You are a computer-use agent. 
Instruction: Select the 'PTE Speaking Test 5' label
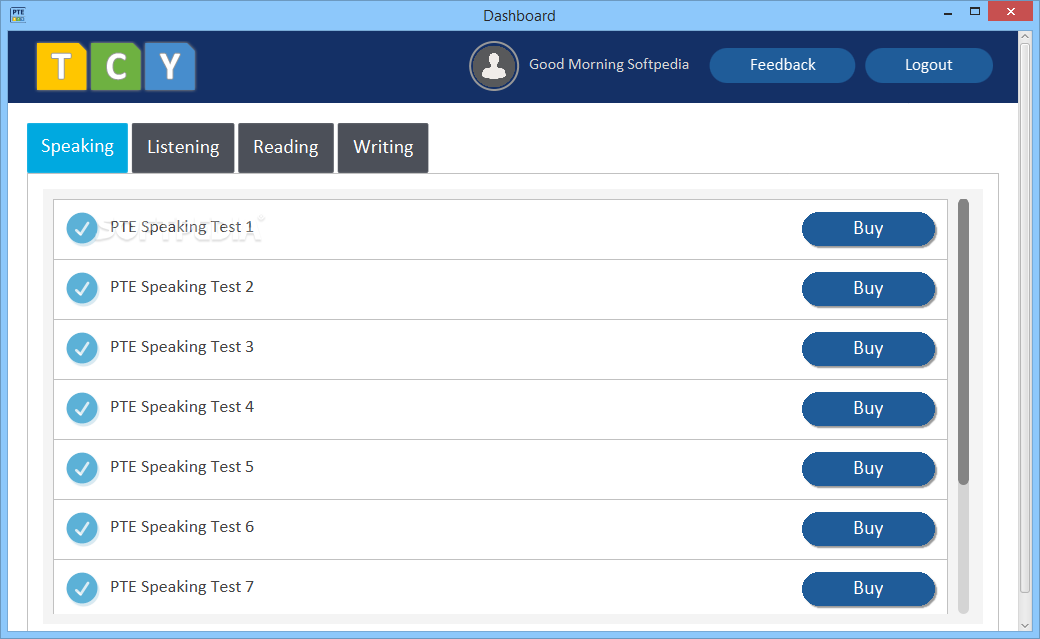tap(182, 467)
